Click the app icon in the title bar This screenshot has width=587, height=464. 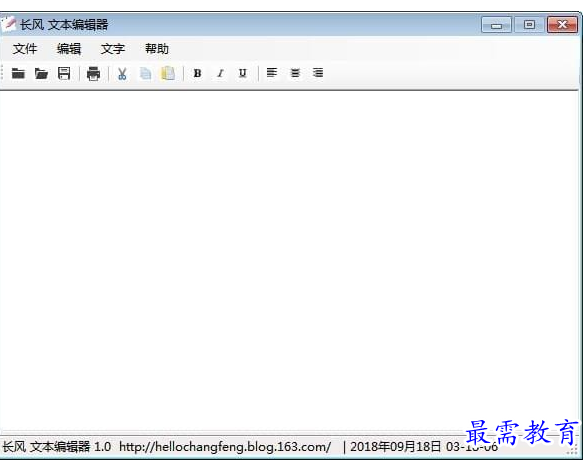click(x=8, y=24)
